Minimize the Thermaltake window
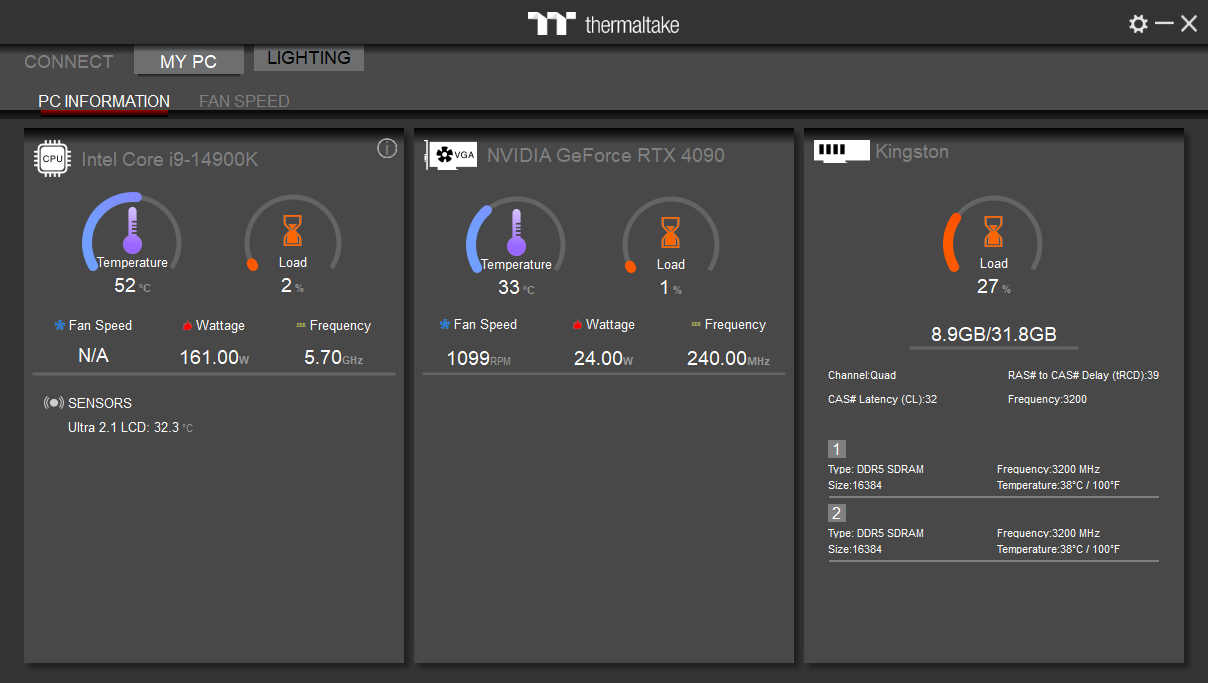 coord(1164,23)
